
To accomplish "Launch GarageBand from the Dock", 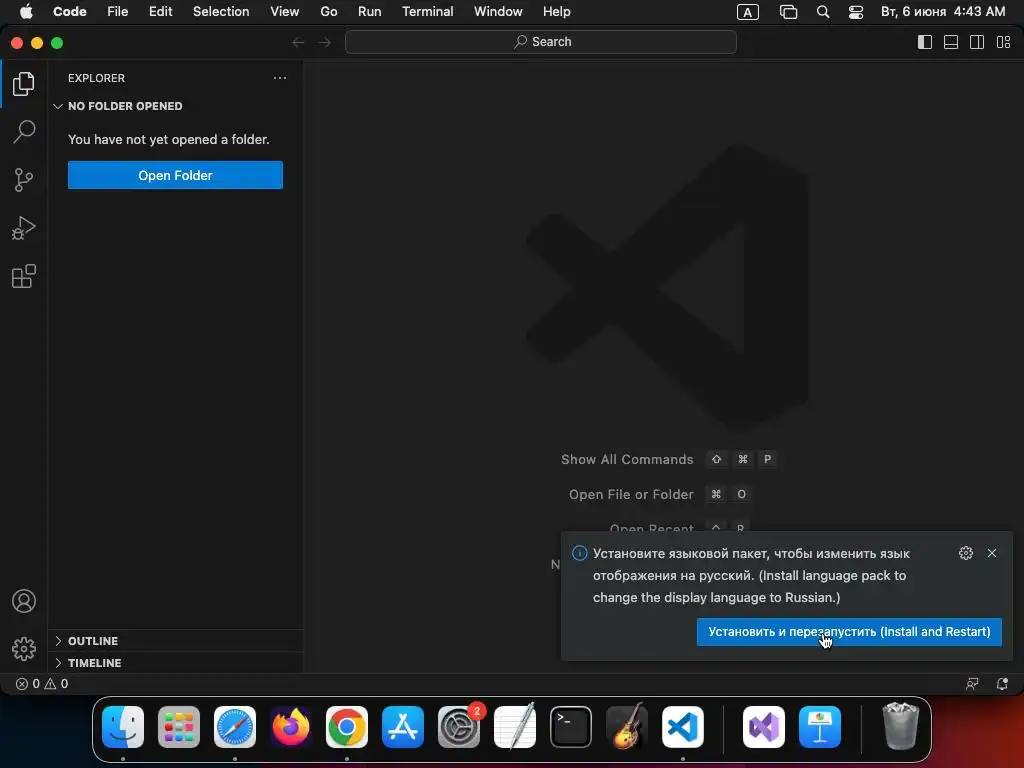I will pos(627,727).
